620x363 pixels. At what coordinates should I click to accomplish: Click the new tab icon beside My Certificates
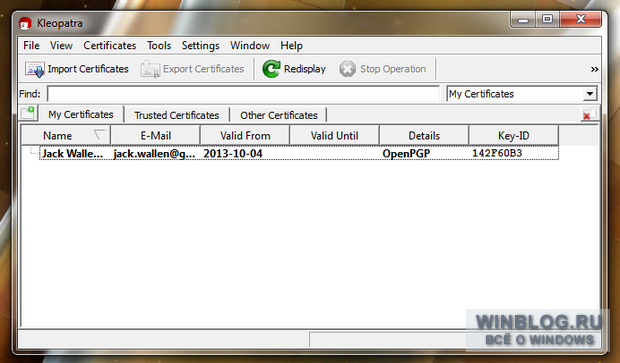coord(28,113)
